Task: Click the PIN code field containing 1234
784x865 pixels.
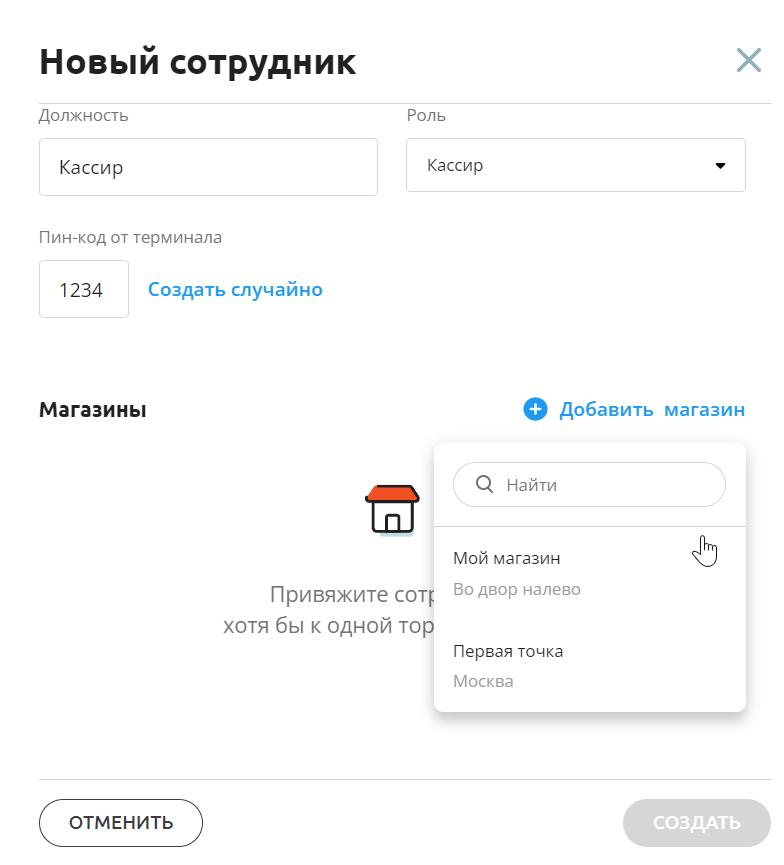Action: [x=84, y=289]
